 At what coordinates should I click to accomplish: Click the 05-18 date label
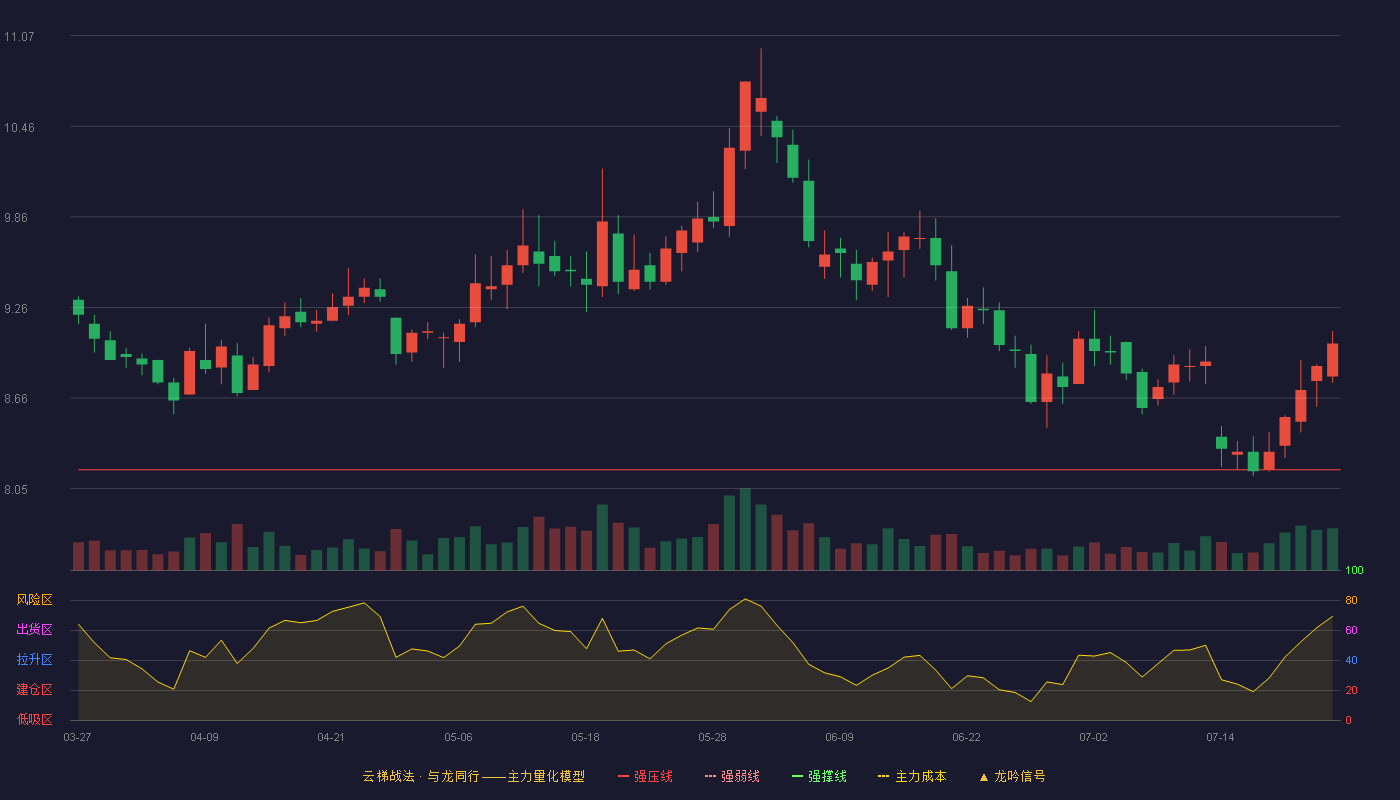pos(585,737)
